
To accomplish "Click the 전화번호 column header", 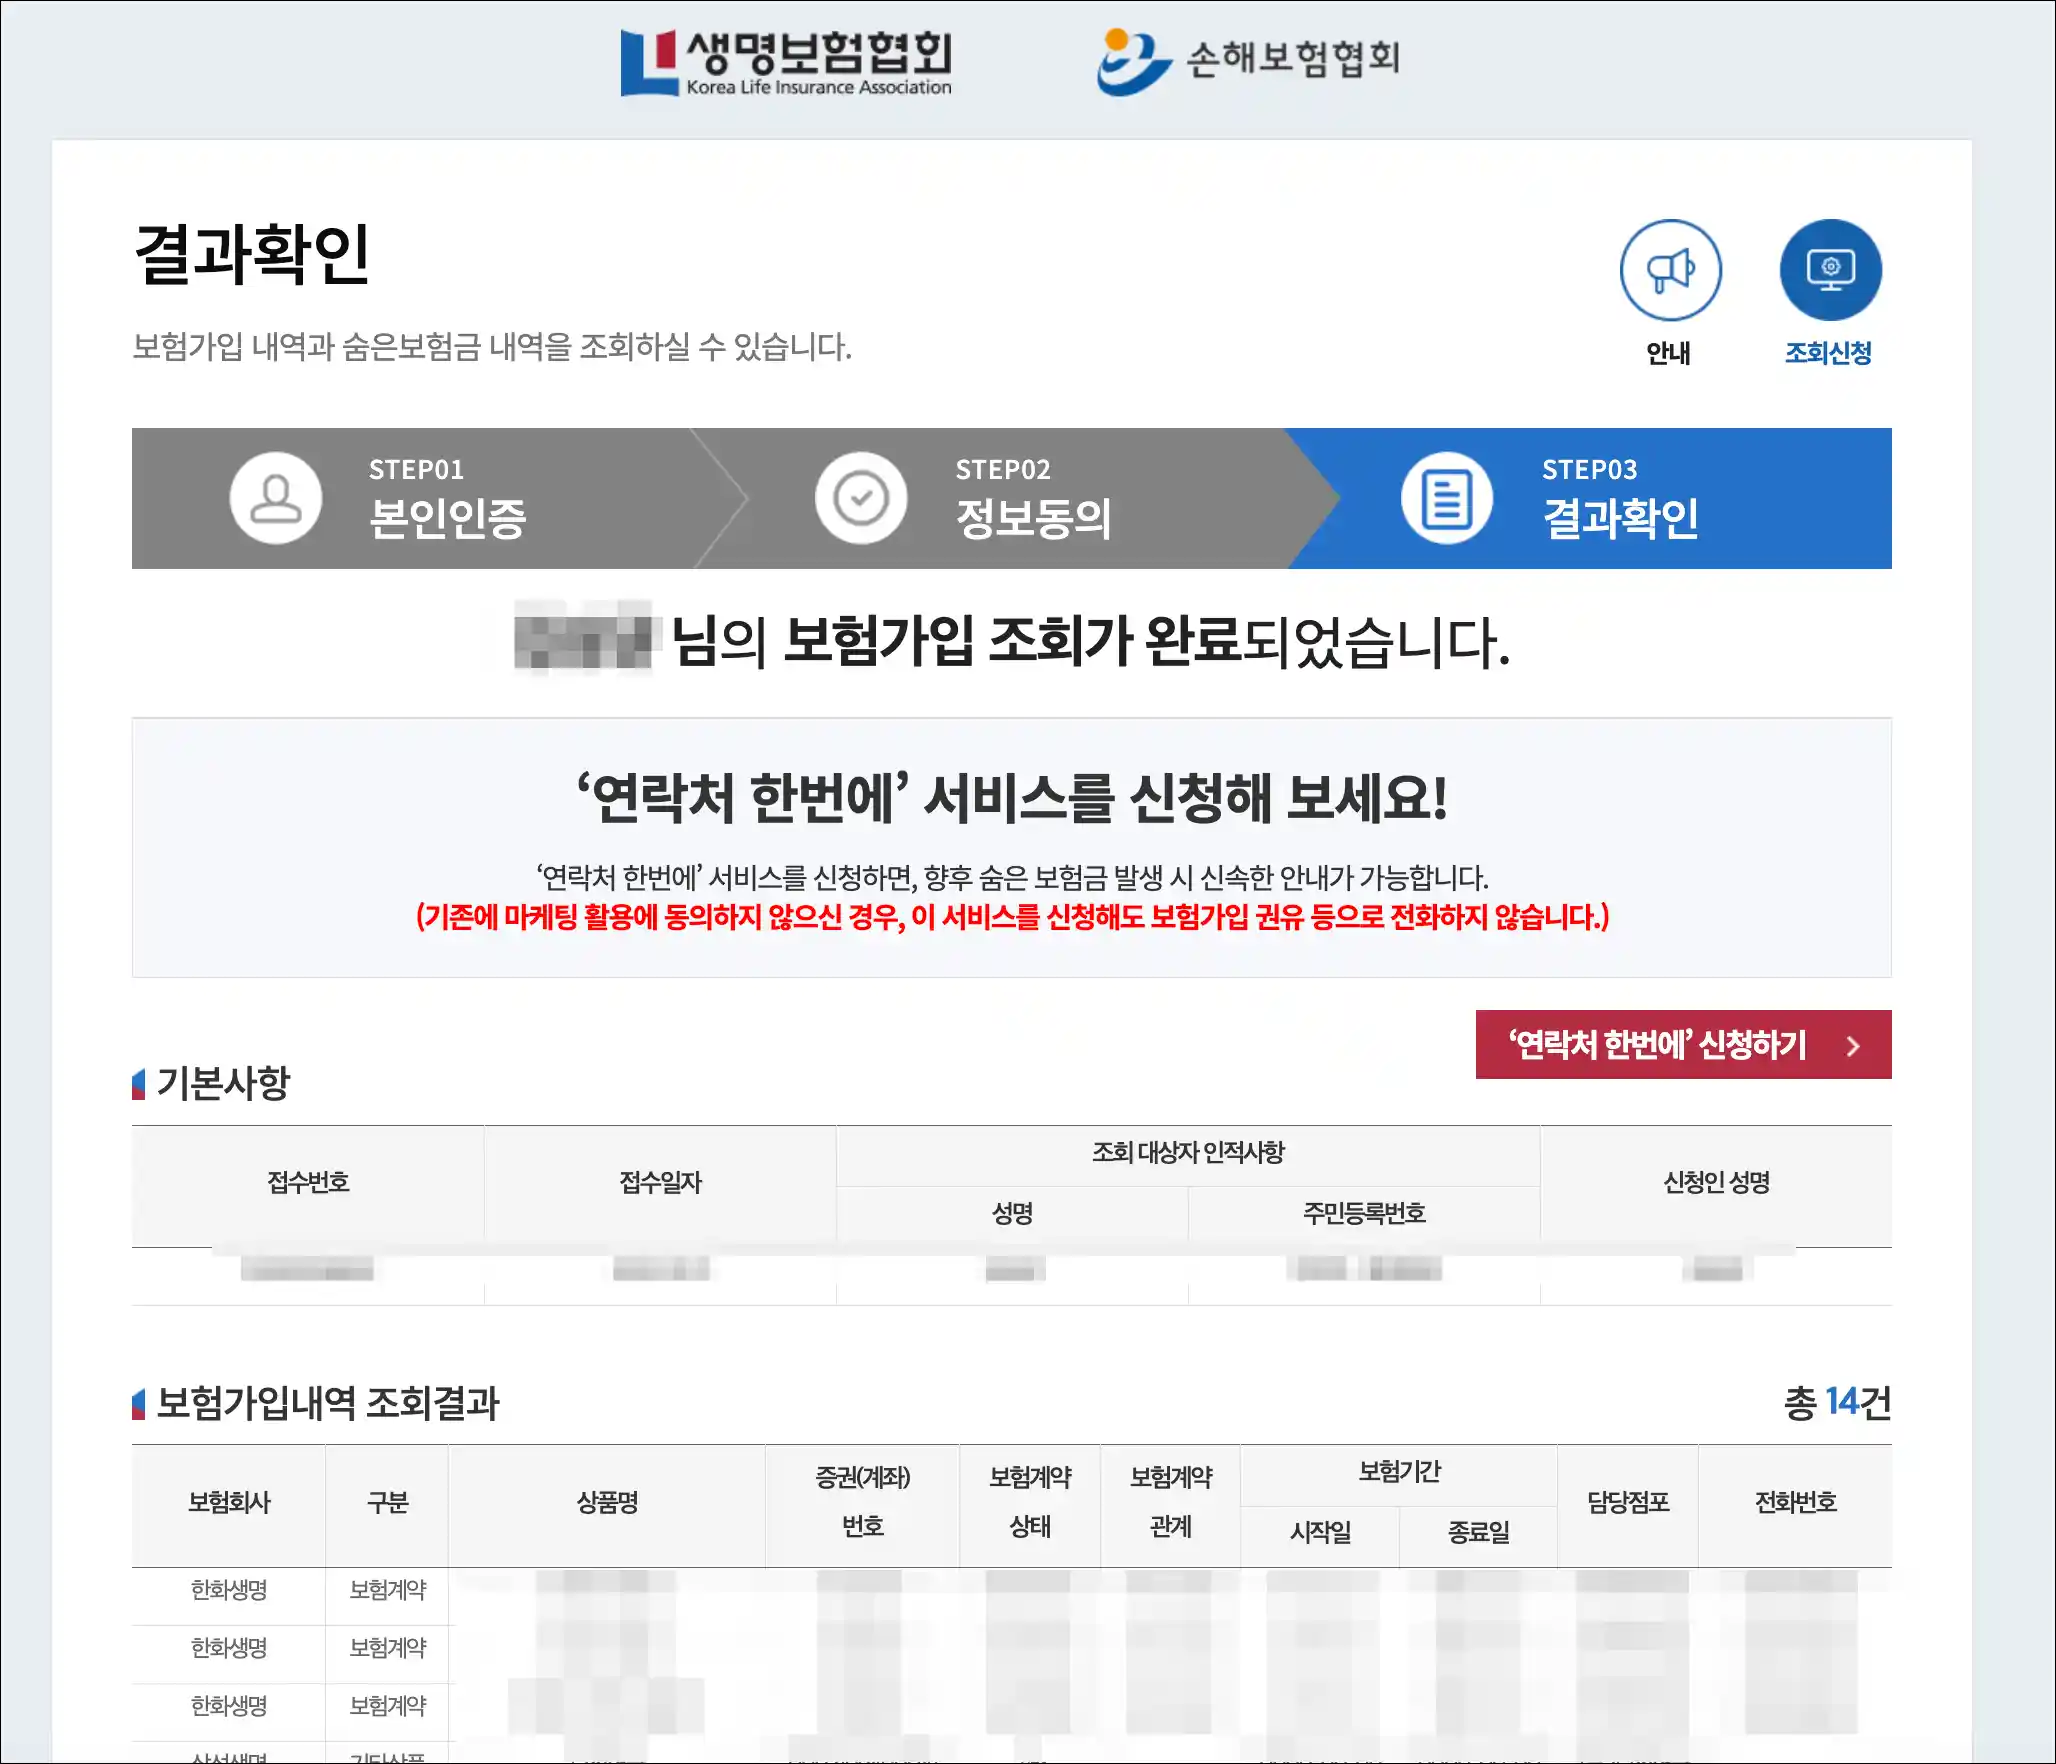I will pos(1795,1502).
